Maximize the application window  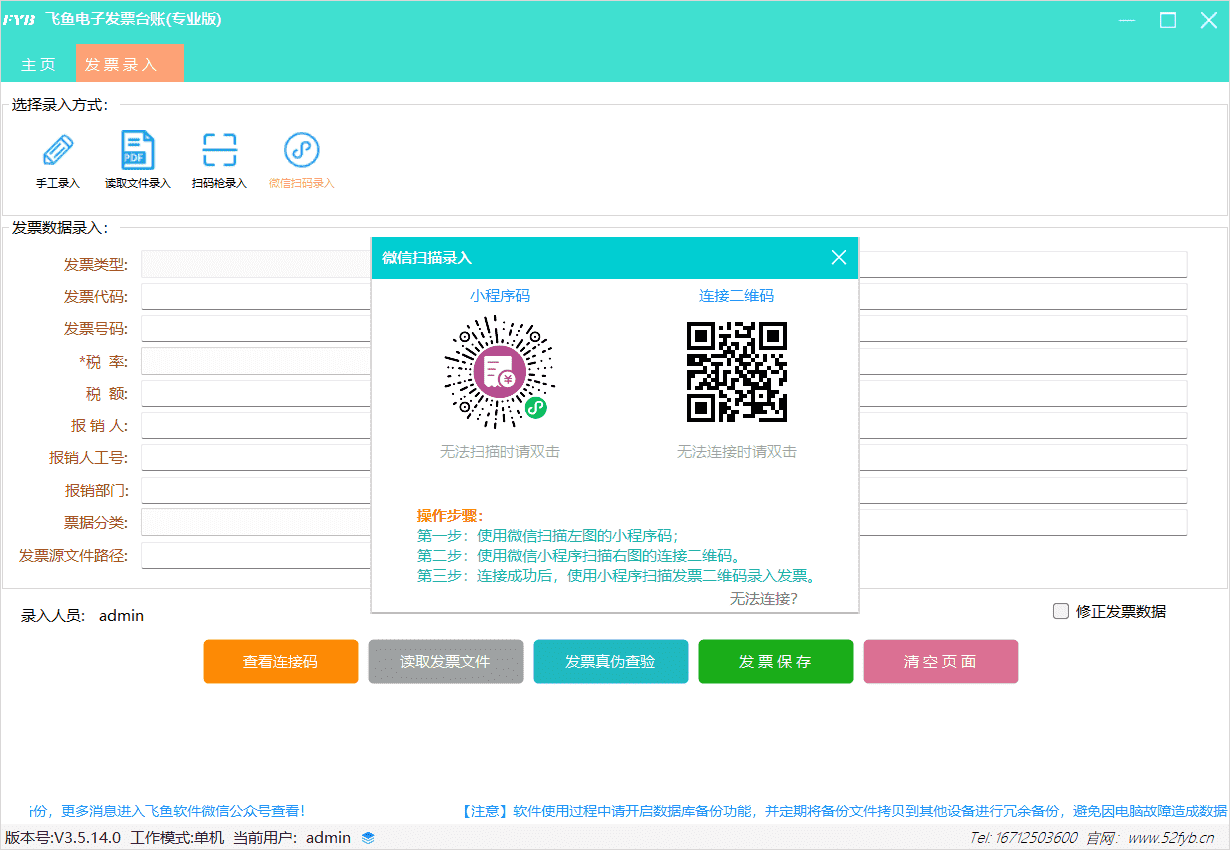pyautogui.click(x=1168, y=20)
